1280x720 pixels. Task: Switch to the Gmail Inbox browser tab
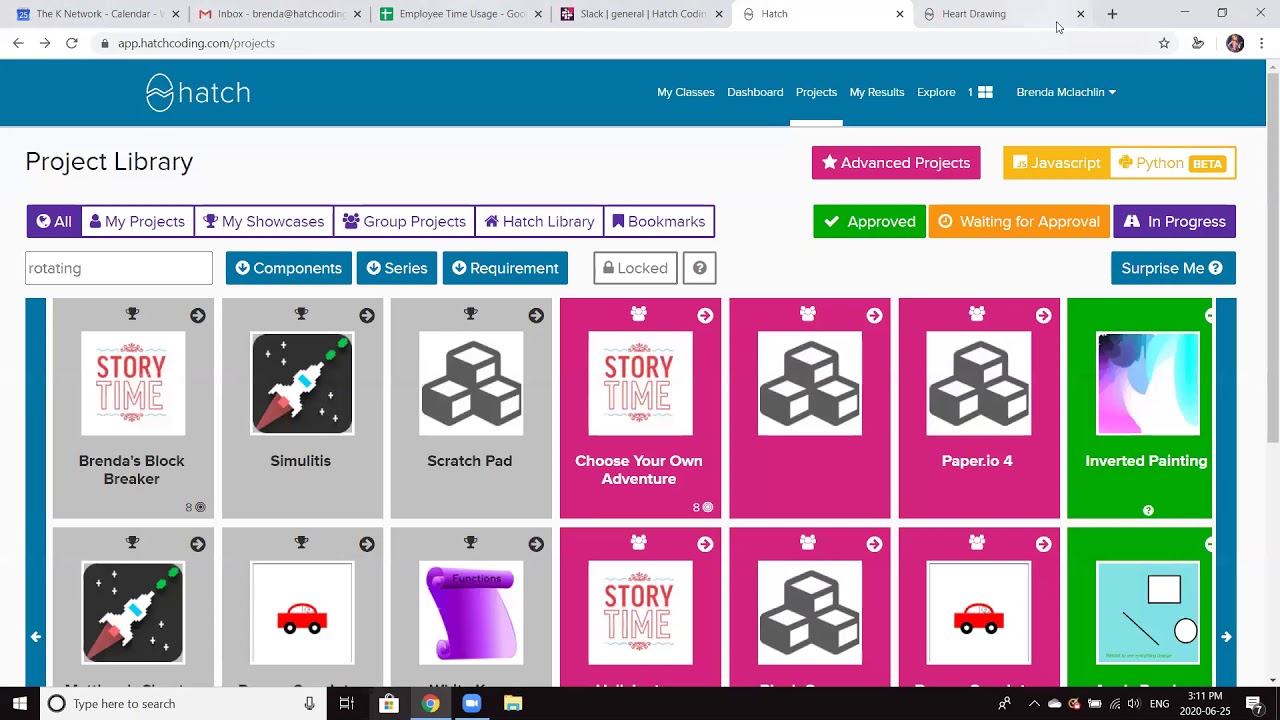tap(278, 14)
